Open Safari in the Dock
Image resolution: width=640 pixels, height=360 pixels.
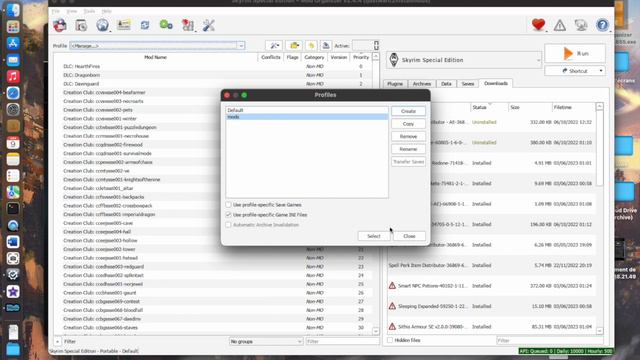point(13,93)
